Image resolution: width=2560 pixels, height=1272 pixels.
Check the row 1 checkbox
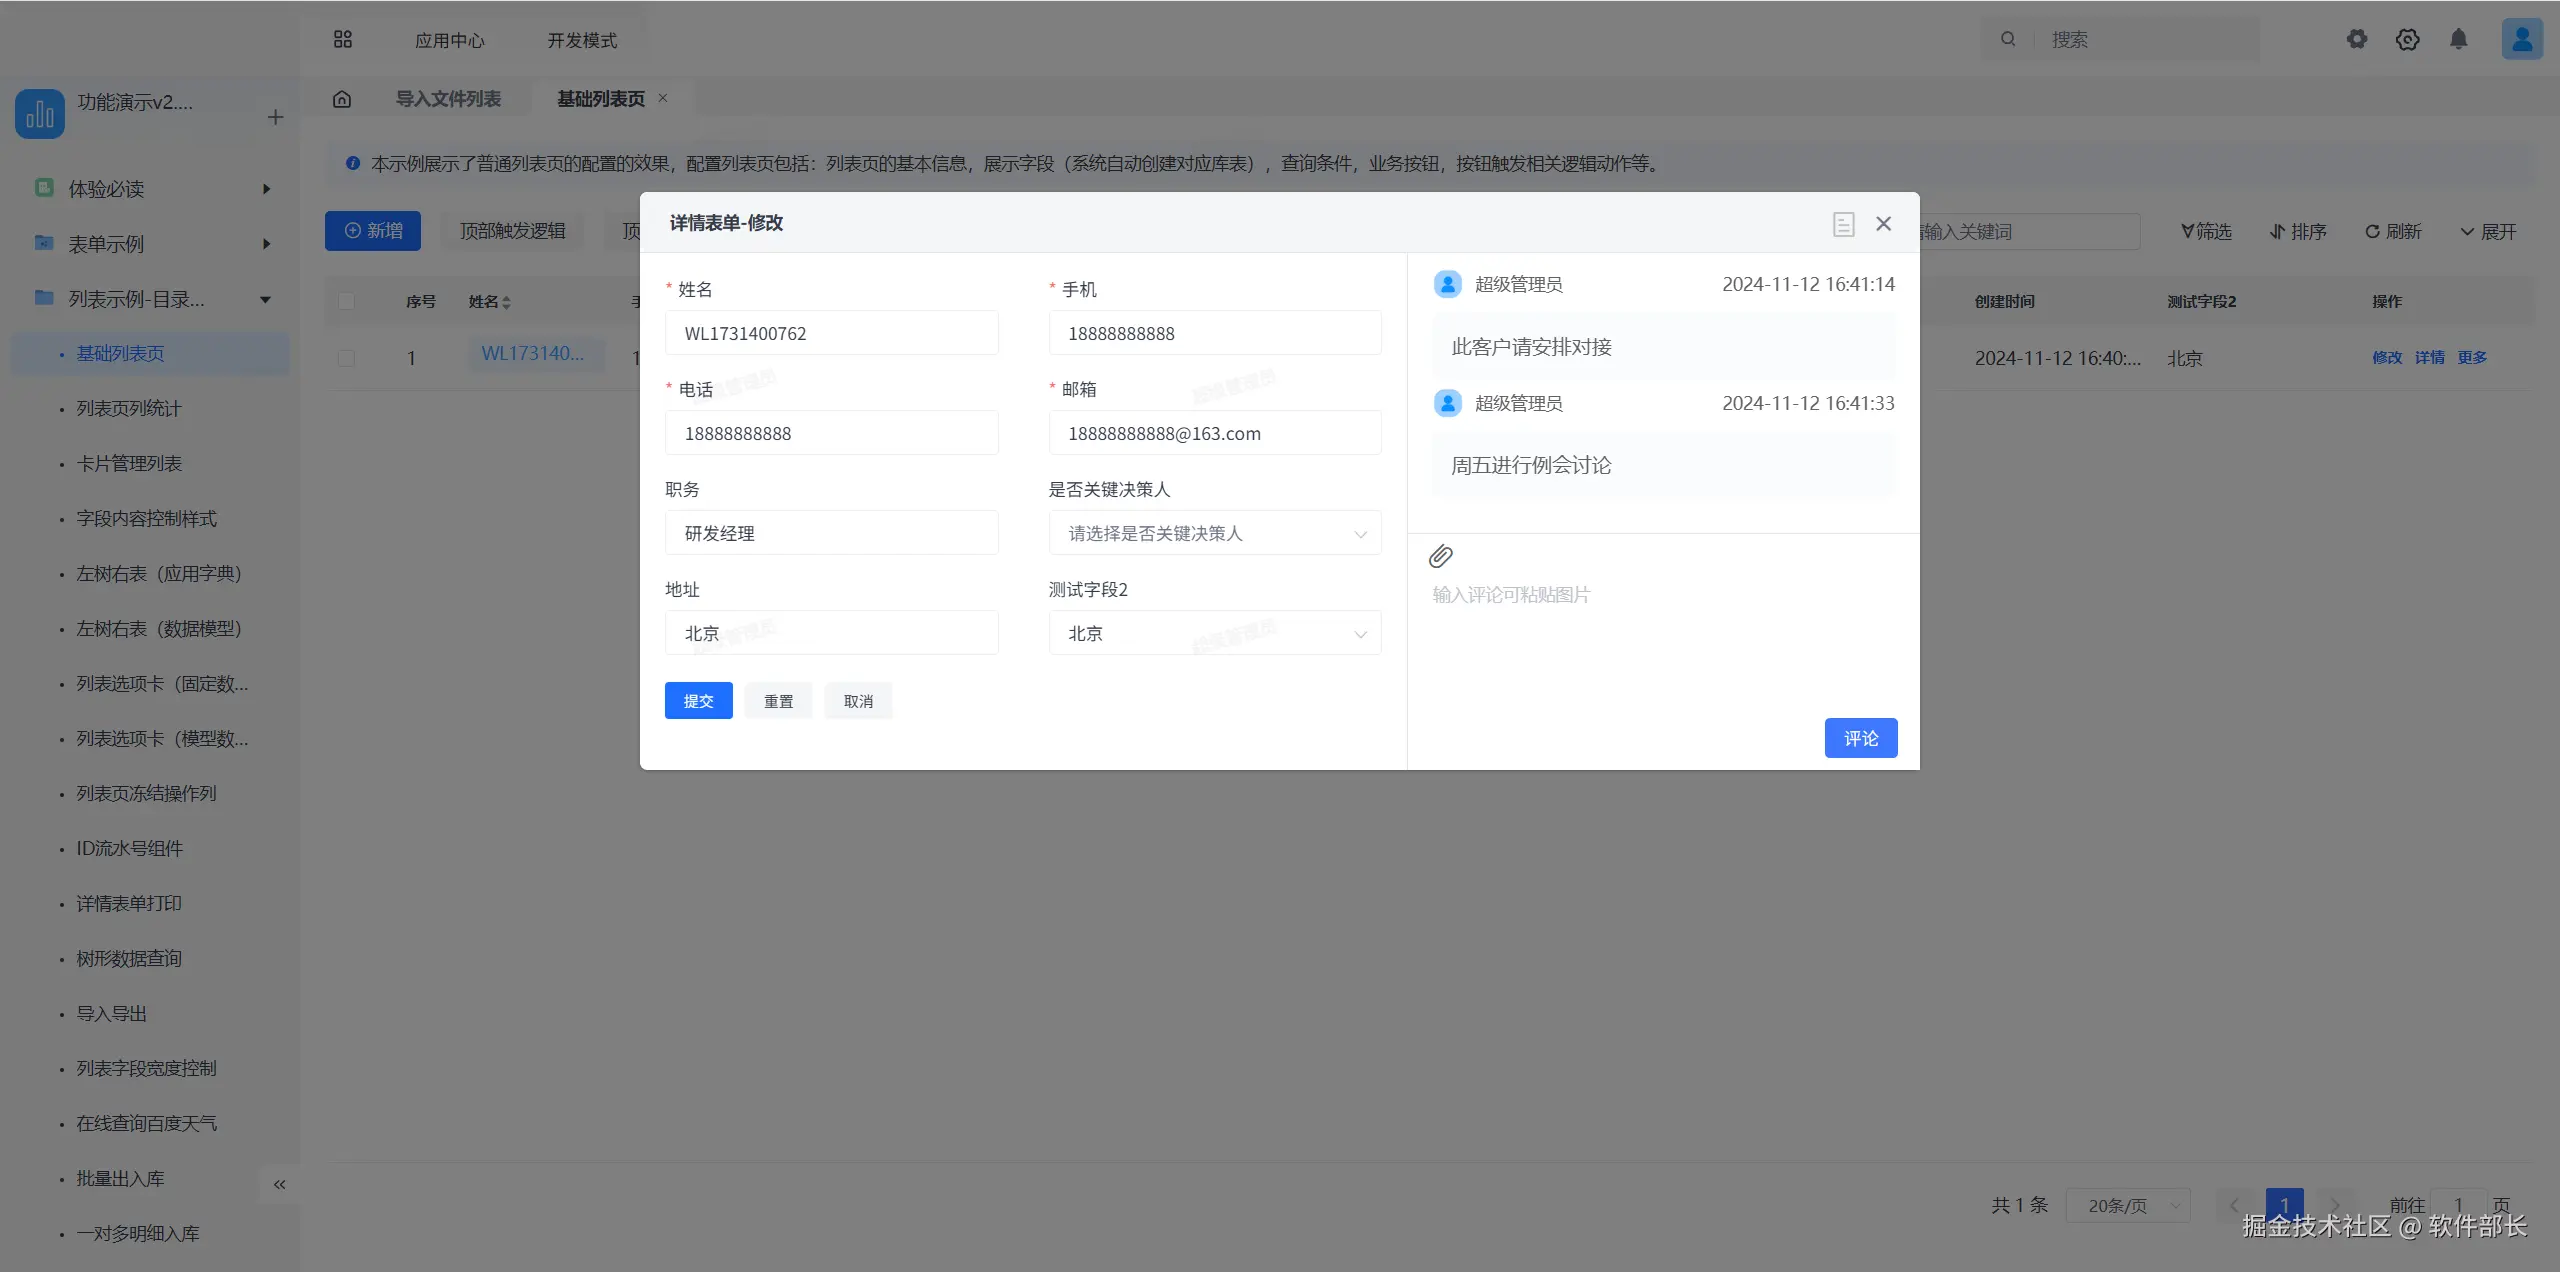(347, 358)
